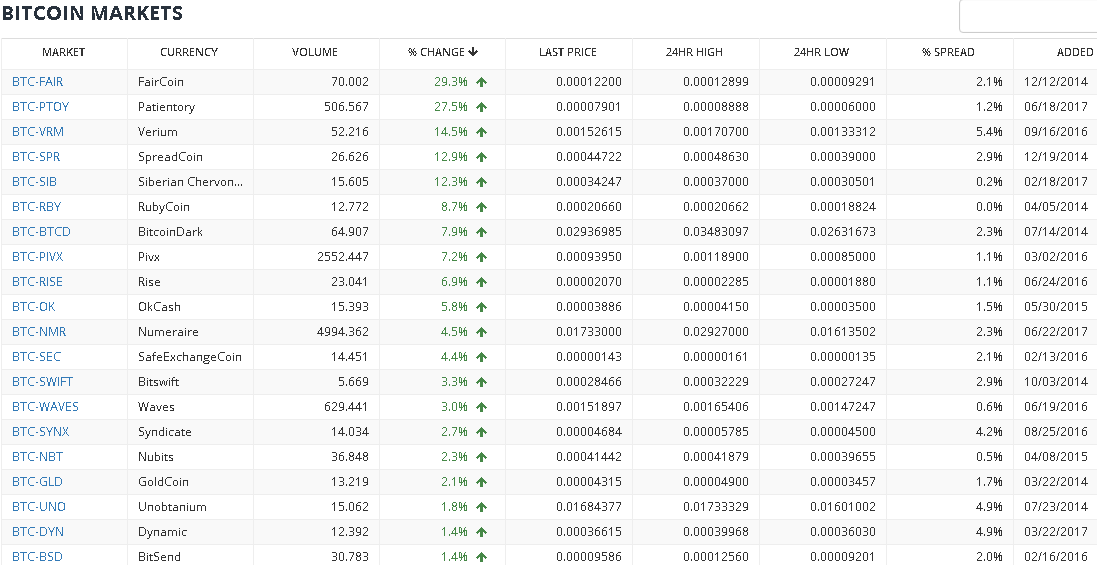This screenshot has width=1097, height=565.
Task: Sort table by % SPREAD header
Action: tap(948, 52)
